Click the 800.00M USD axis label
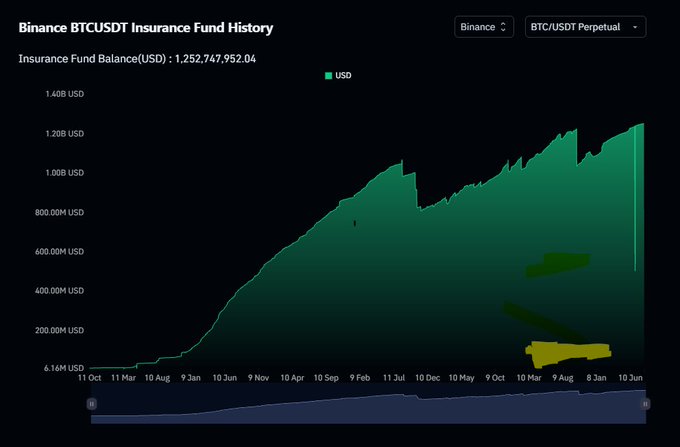This screenshot has height=447, width=680. (x=59, y=212)
